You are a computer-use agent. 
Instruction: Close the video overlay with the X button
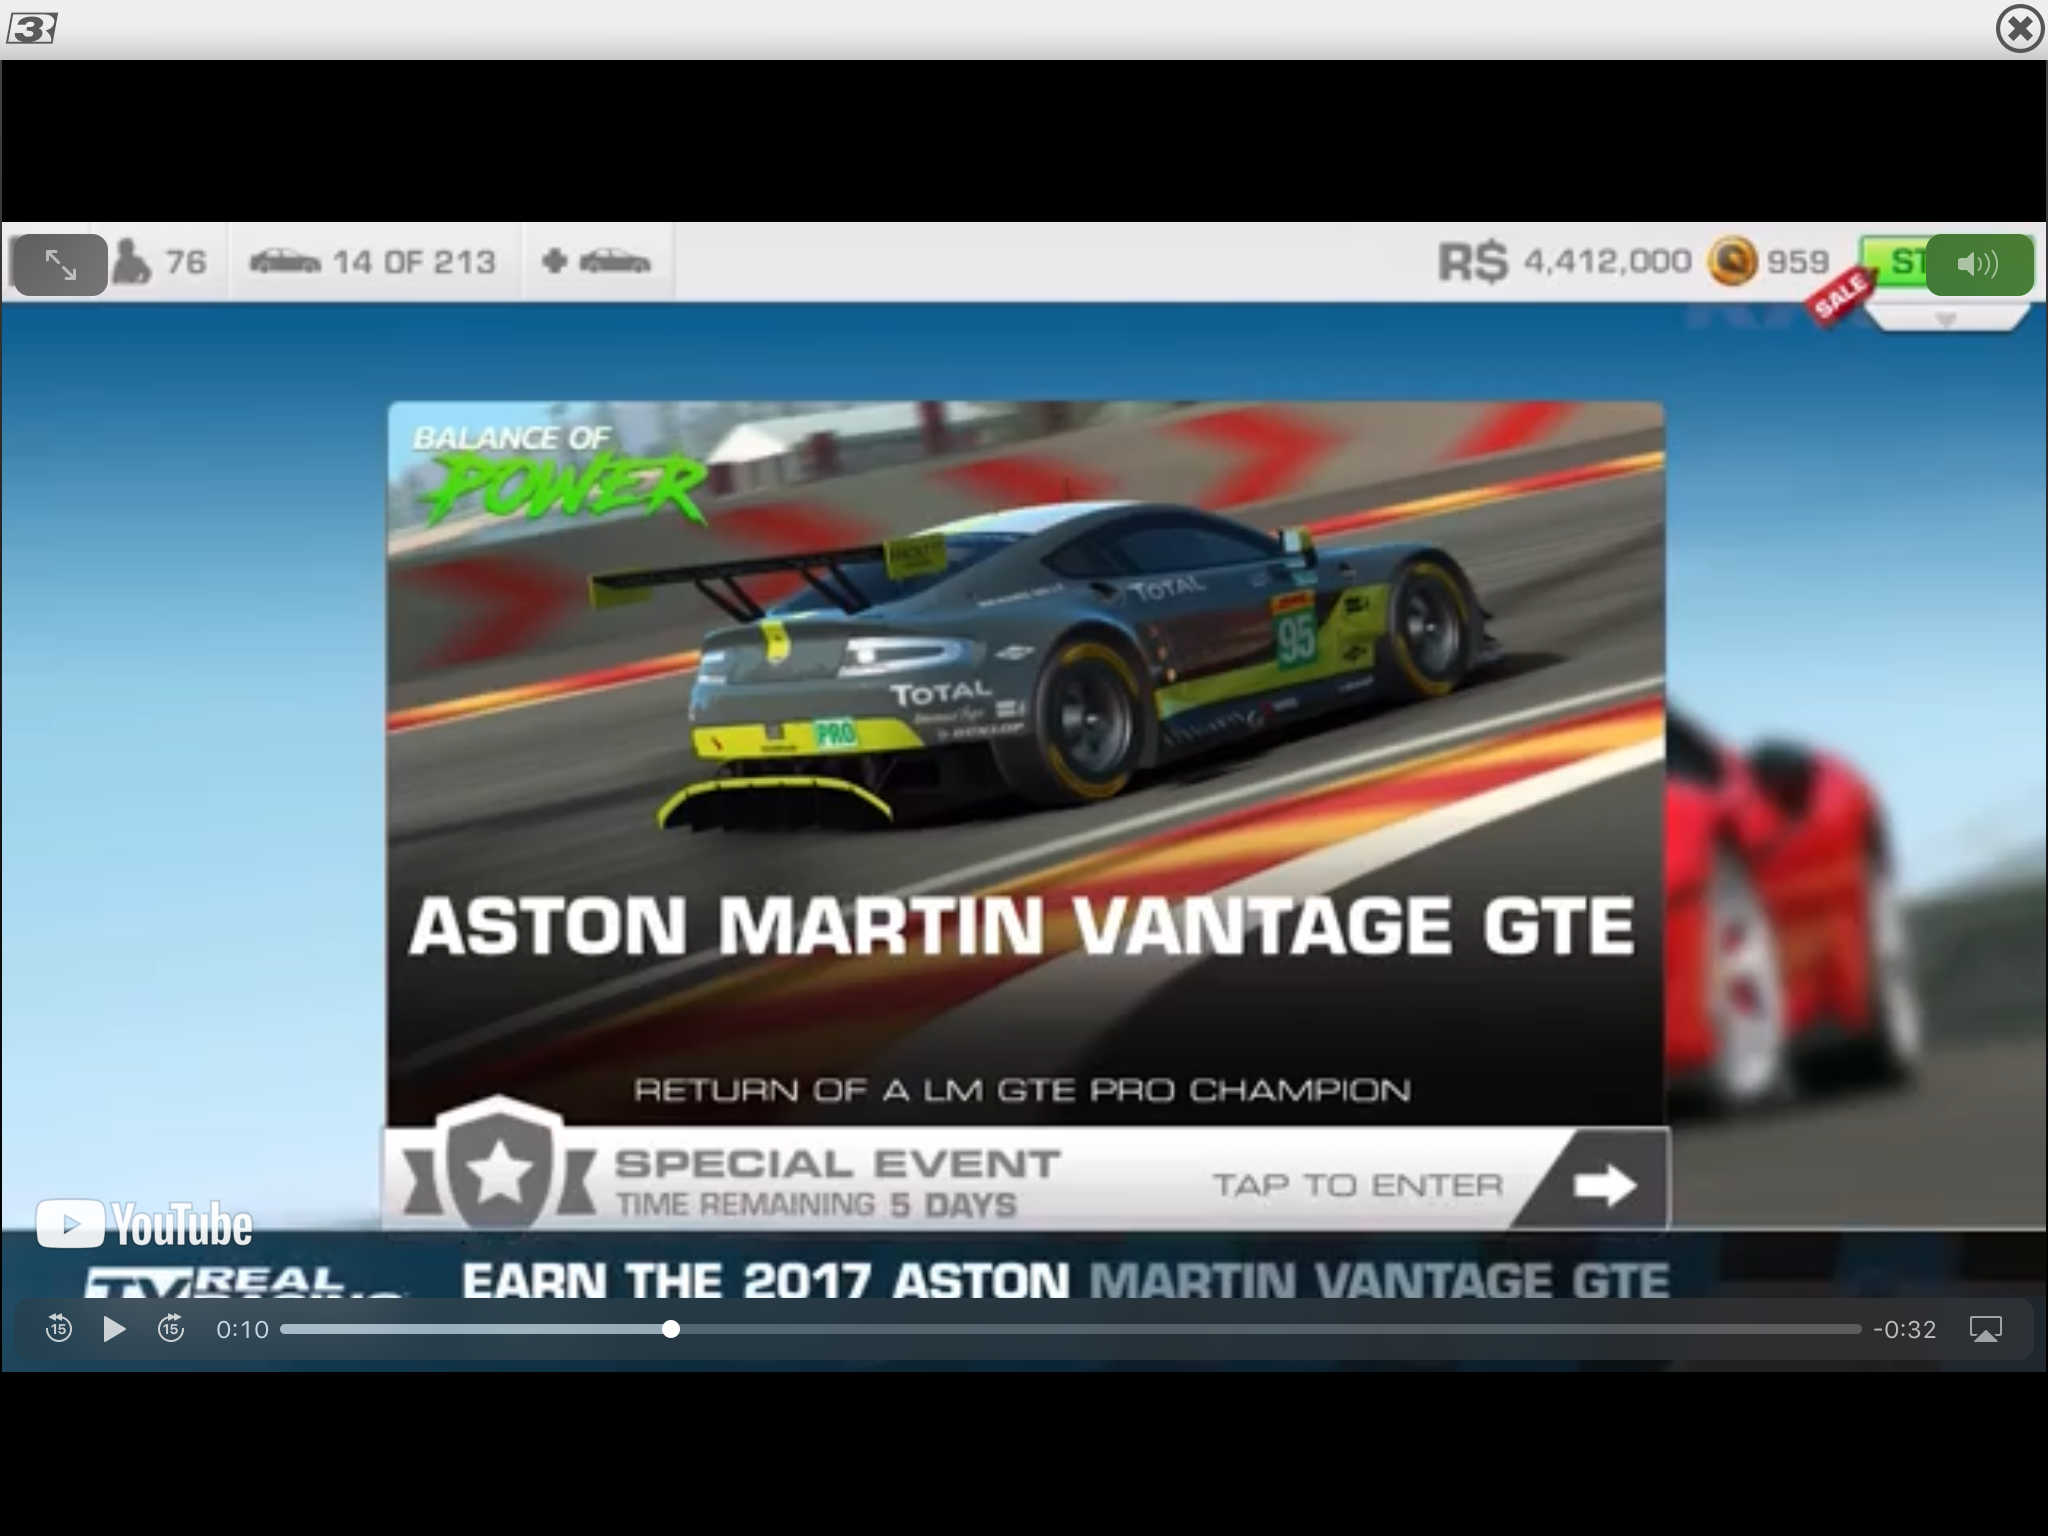pyautogui.click(x=2019, y=29)
